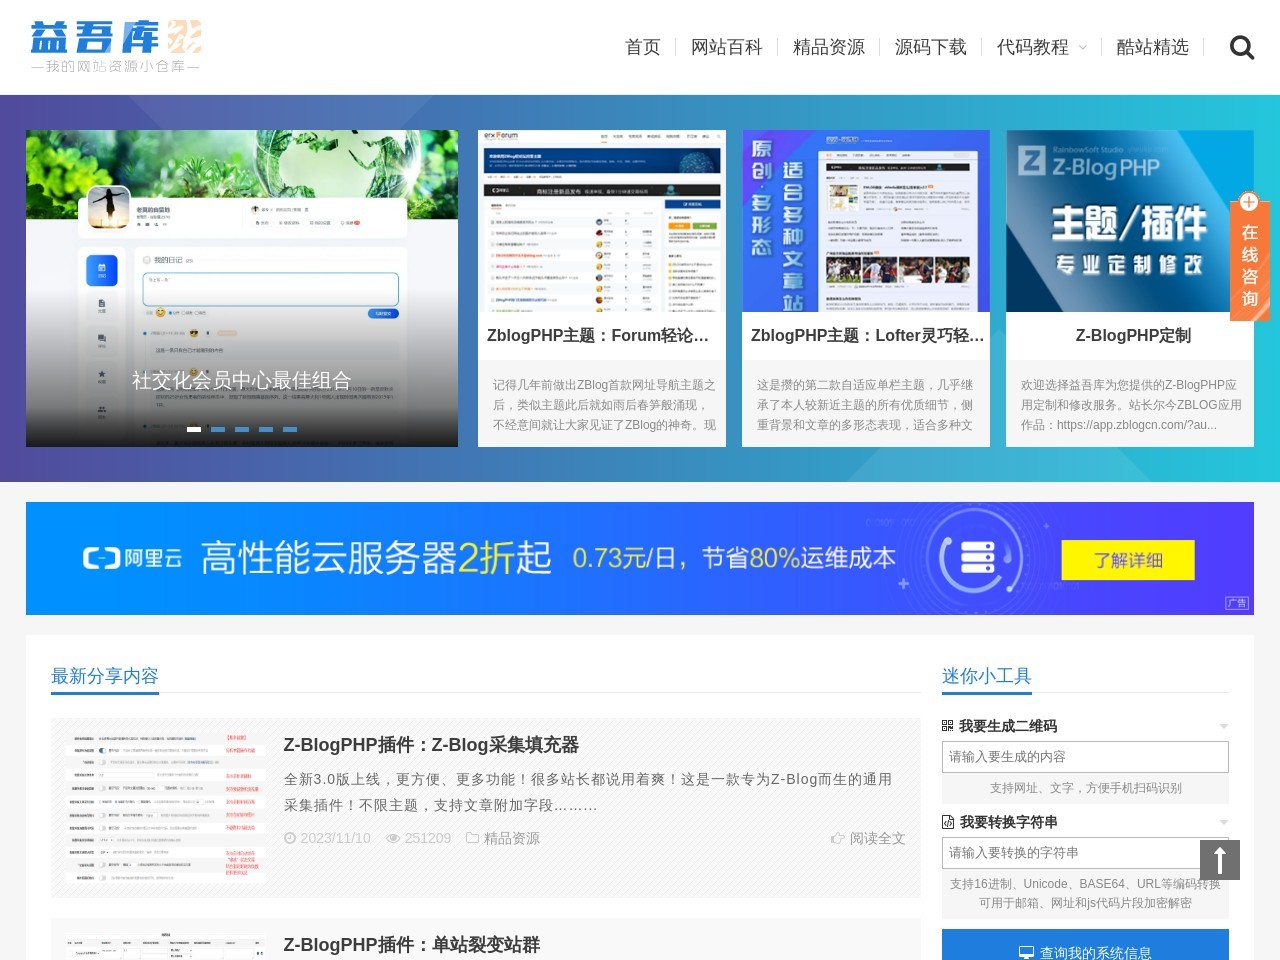The height and width of the screenshot is (960, 1280).
Task: Open the Z-BlogPHP插件：单站裂变站群 article title
Action: pos(412,945)
